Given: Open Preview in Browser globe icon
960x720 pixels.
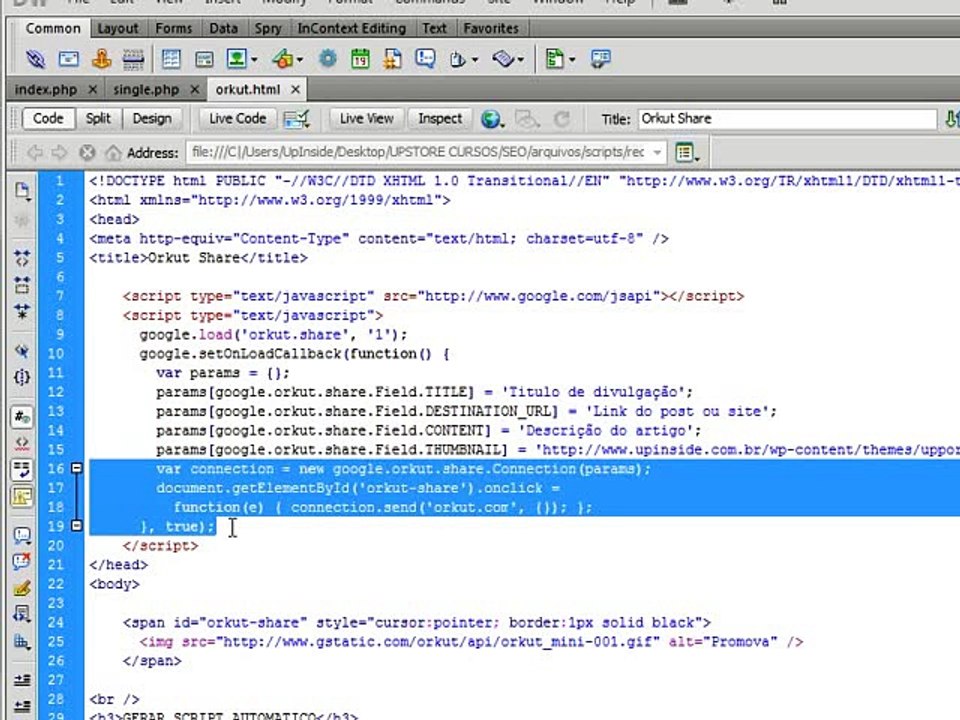Looking at the screenshot, I should (490, 119).
